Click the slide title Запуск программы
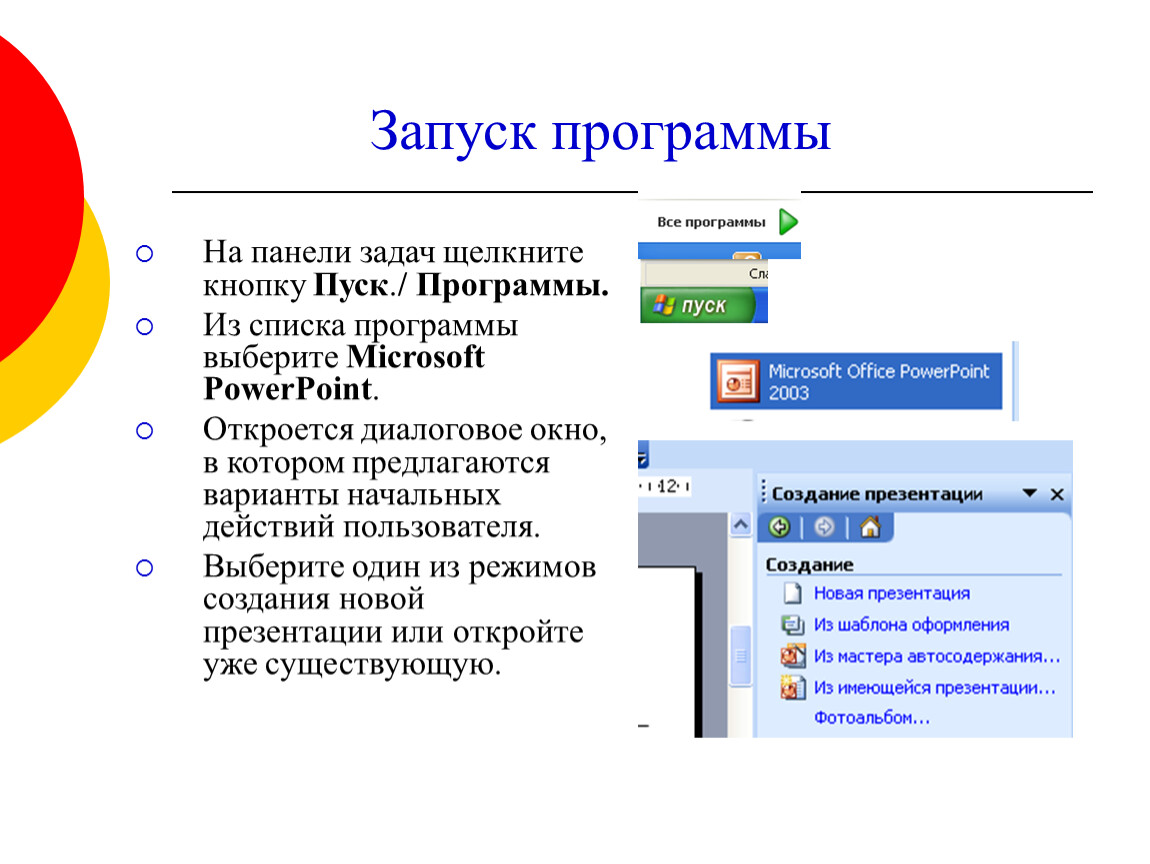 [x=600, y=131]
